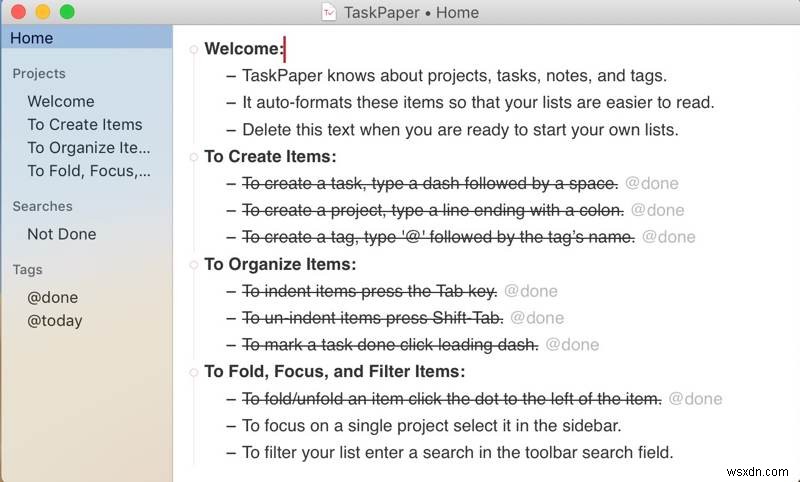Viewport: 800px width, 482px height.
Task: Run the Not Done saved search
Action: pos(62,234)
